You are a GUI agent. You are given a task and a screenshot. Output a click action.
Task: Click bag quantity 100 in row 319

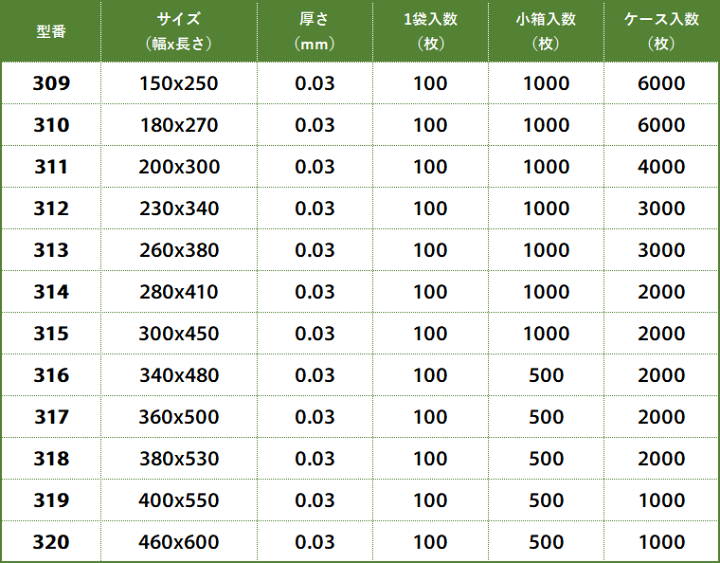pyautogui.click(x=430, y=500)
